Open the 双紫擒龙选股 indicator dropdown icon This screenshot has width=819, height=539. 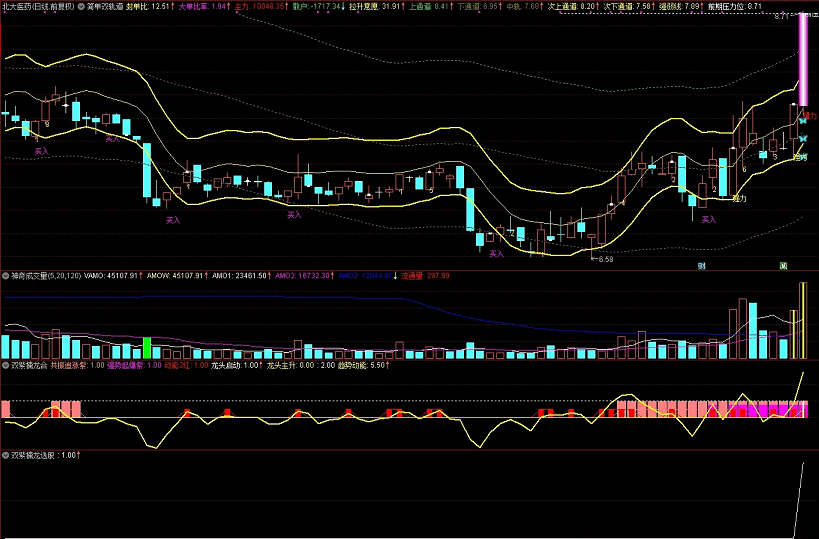(6, 455)
